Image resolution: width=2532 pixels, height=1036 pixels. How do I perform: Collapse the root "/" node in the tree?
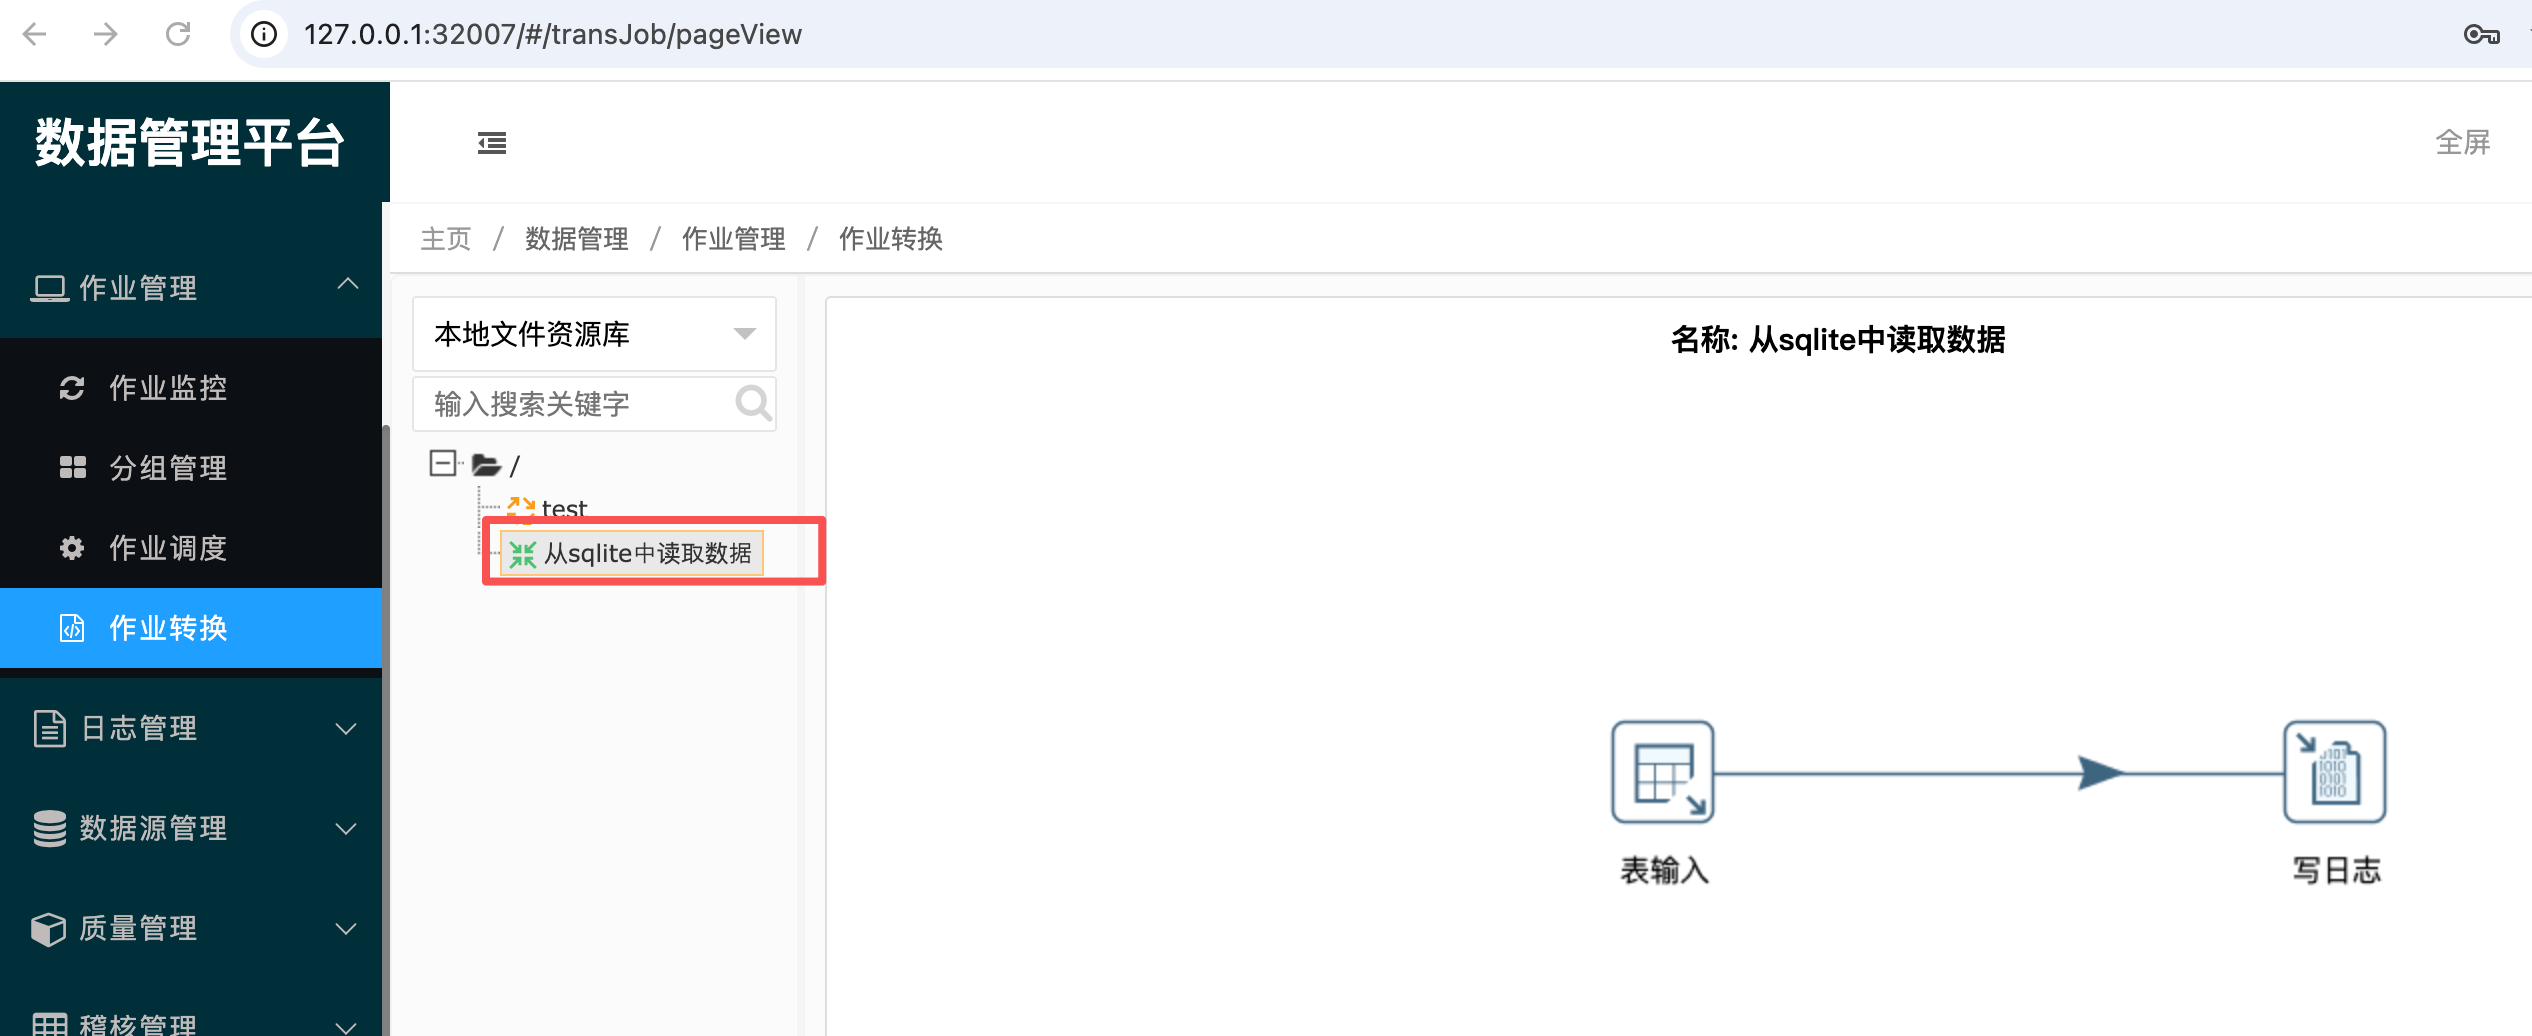[x=441, y=464]
